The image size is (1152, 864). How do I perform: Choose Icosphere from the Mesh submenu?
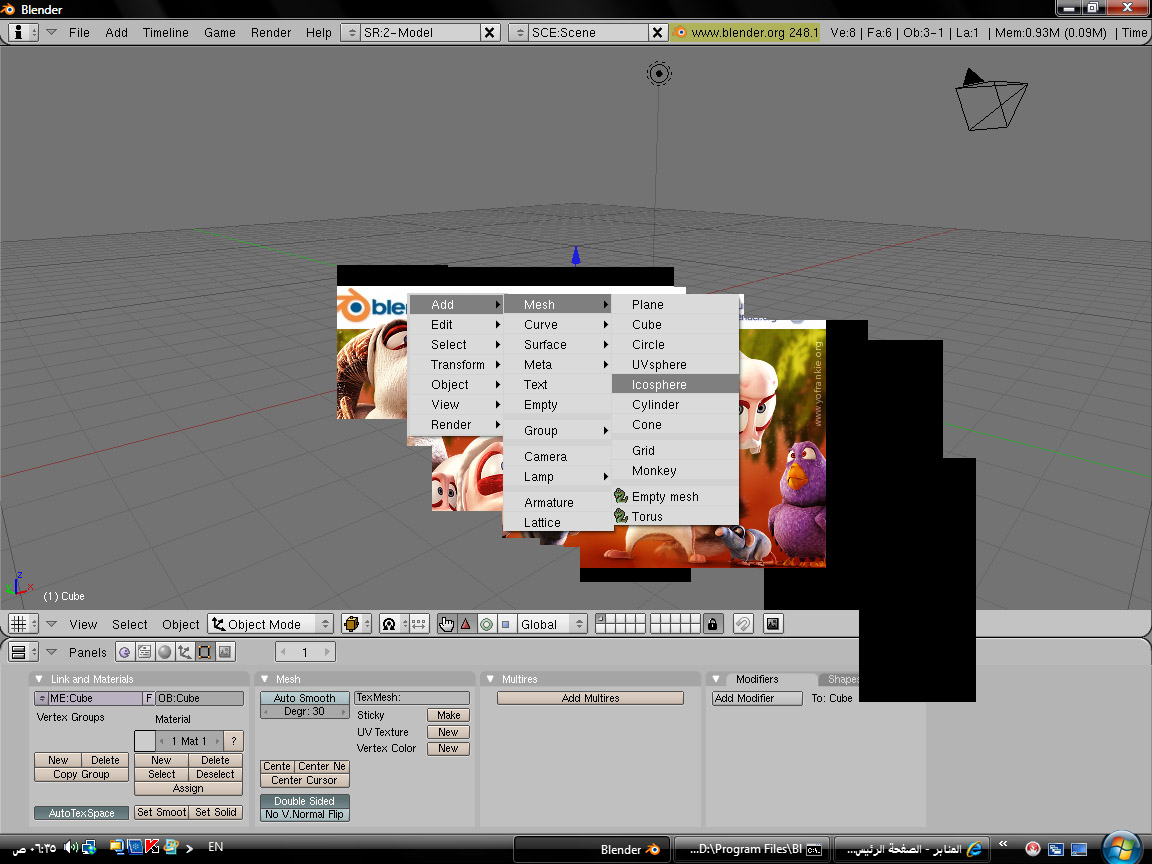pos(675,384)
